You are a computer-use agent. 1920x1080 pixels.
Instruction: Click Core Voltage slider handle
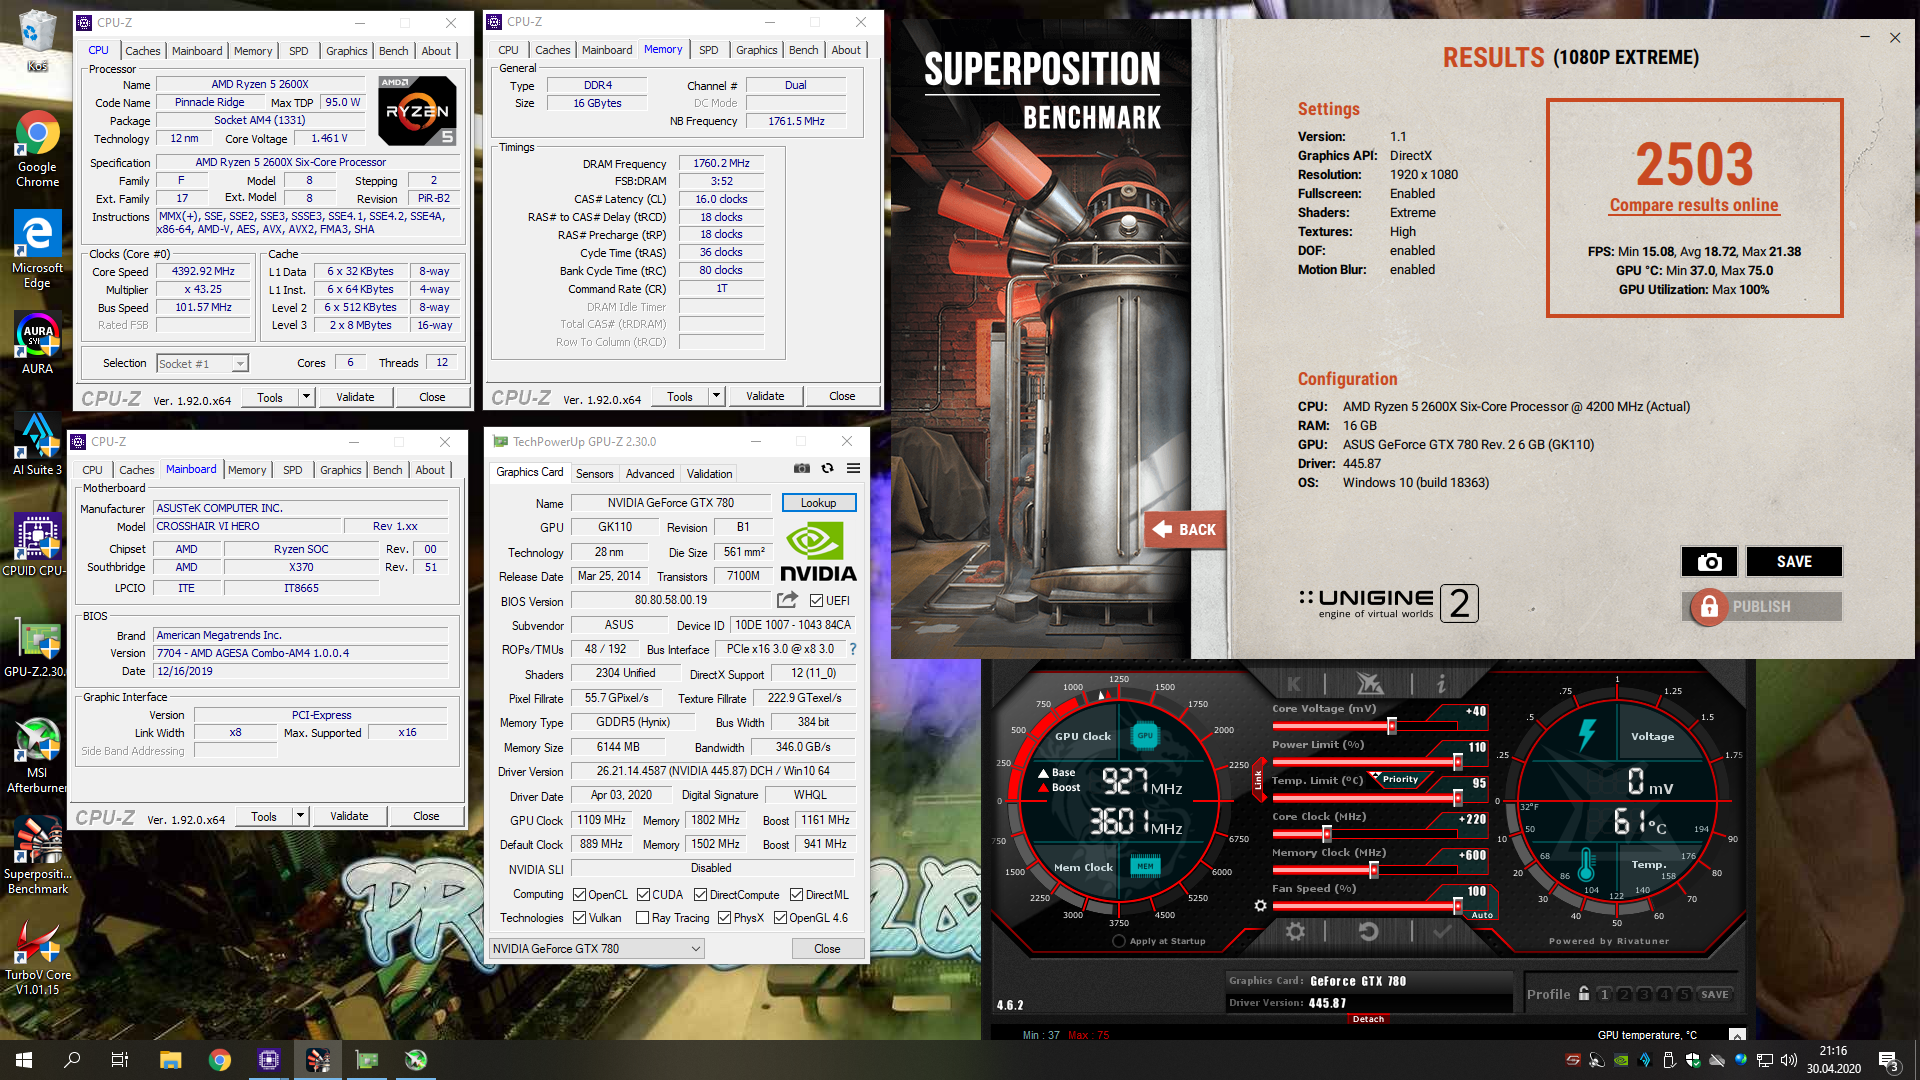pos(1391,726)
